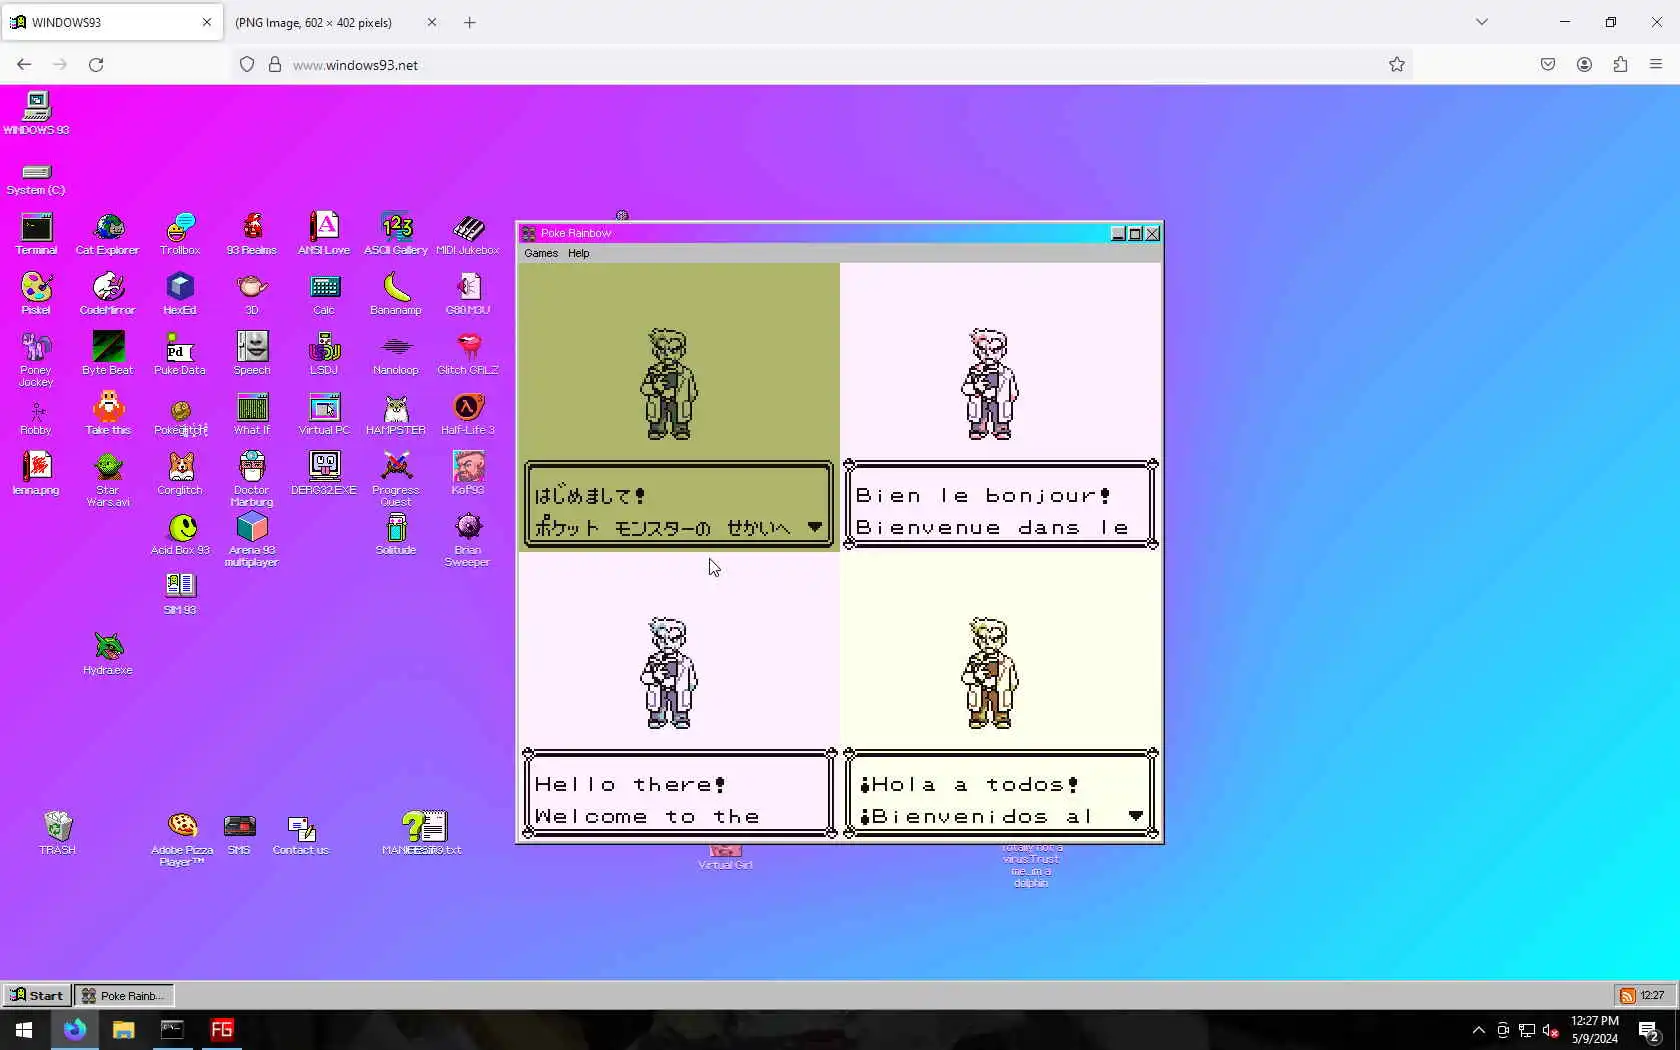Open the Firefox extensions button

(1620, 65)
